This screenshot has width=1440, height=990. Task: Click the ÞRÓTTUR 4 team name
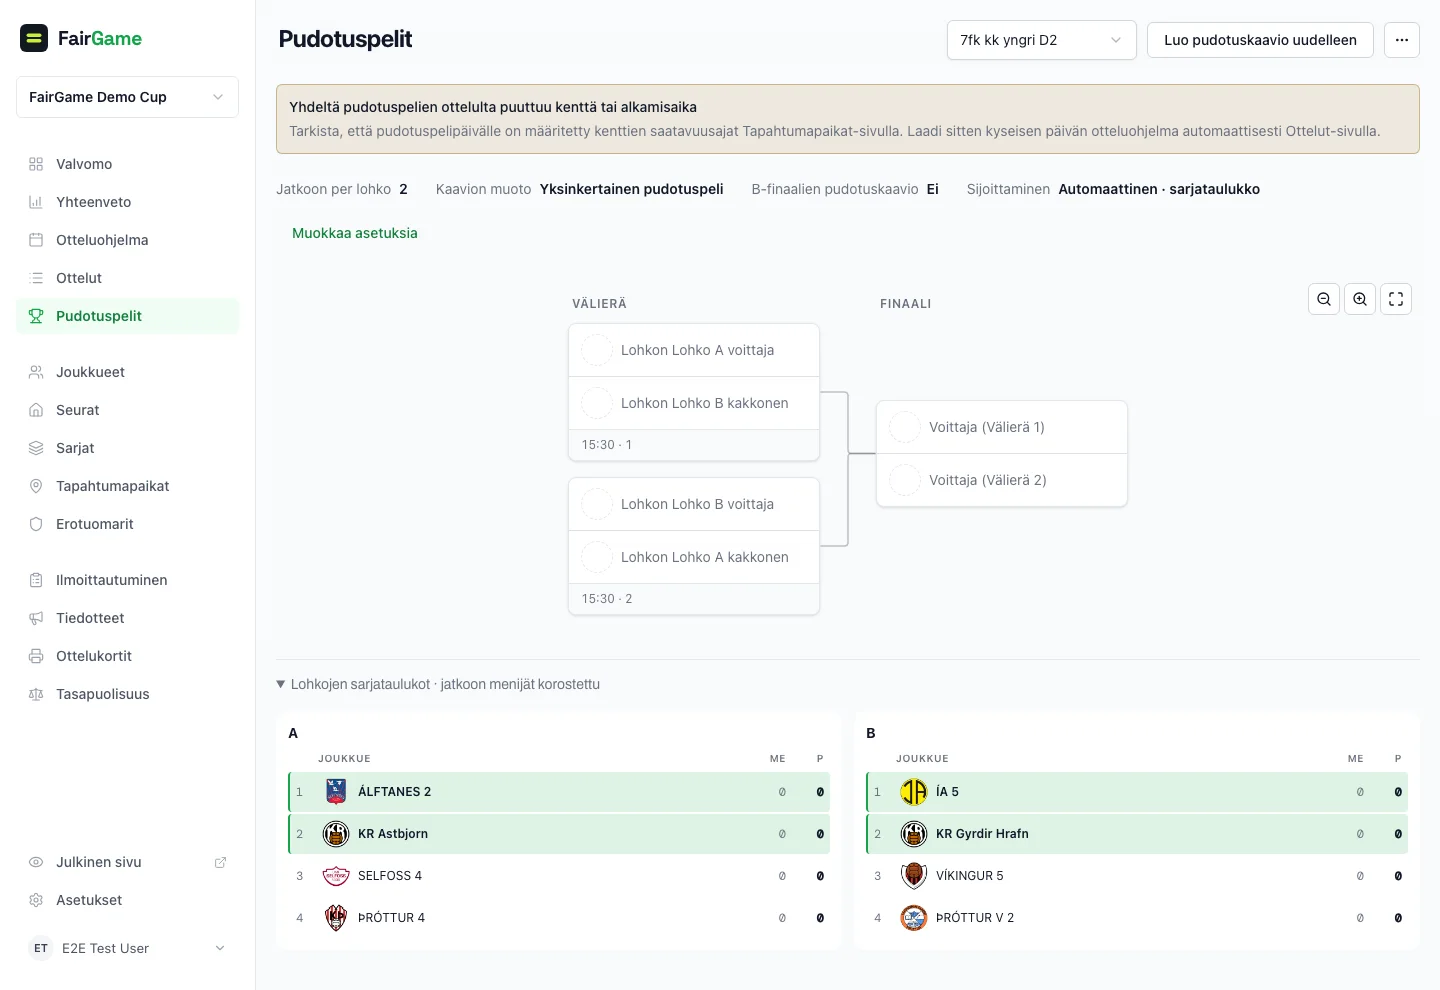click(x=391, y=918)
